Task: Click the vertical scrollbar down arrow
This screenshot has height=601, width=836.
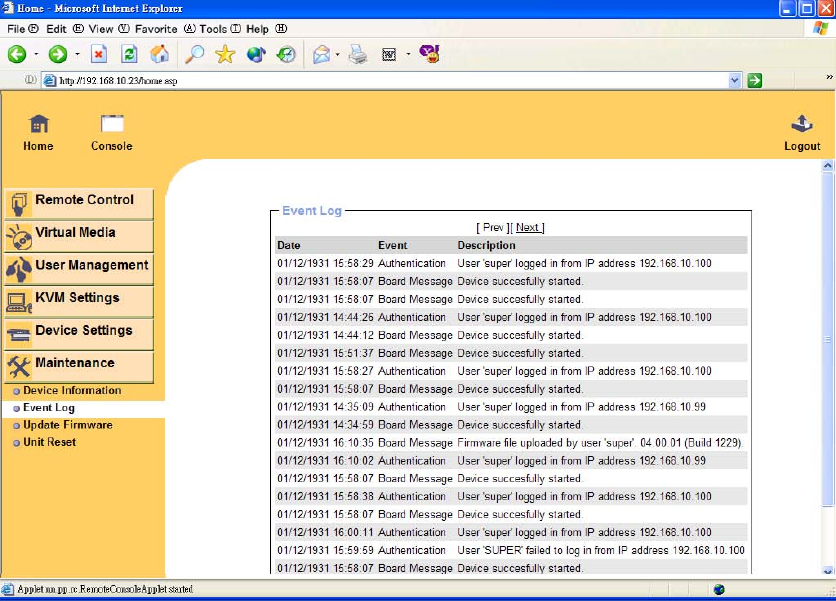Action: pos(827,572)
